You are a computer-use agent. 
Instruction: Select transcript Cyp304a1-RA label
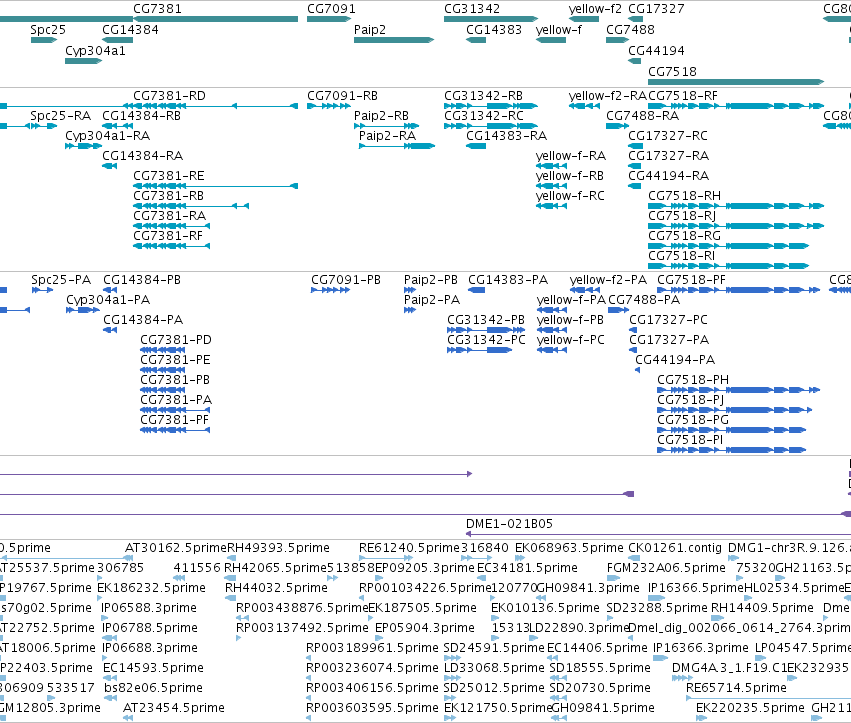point(107,136)
